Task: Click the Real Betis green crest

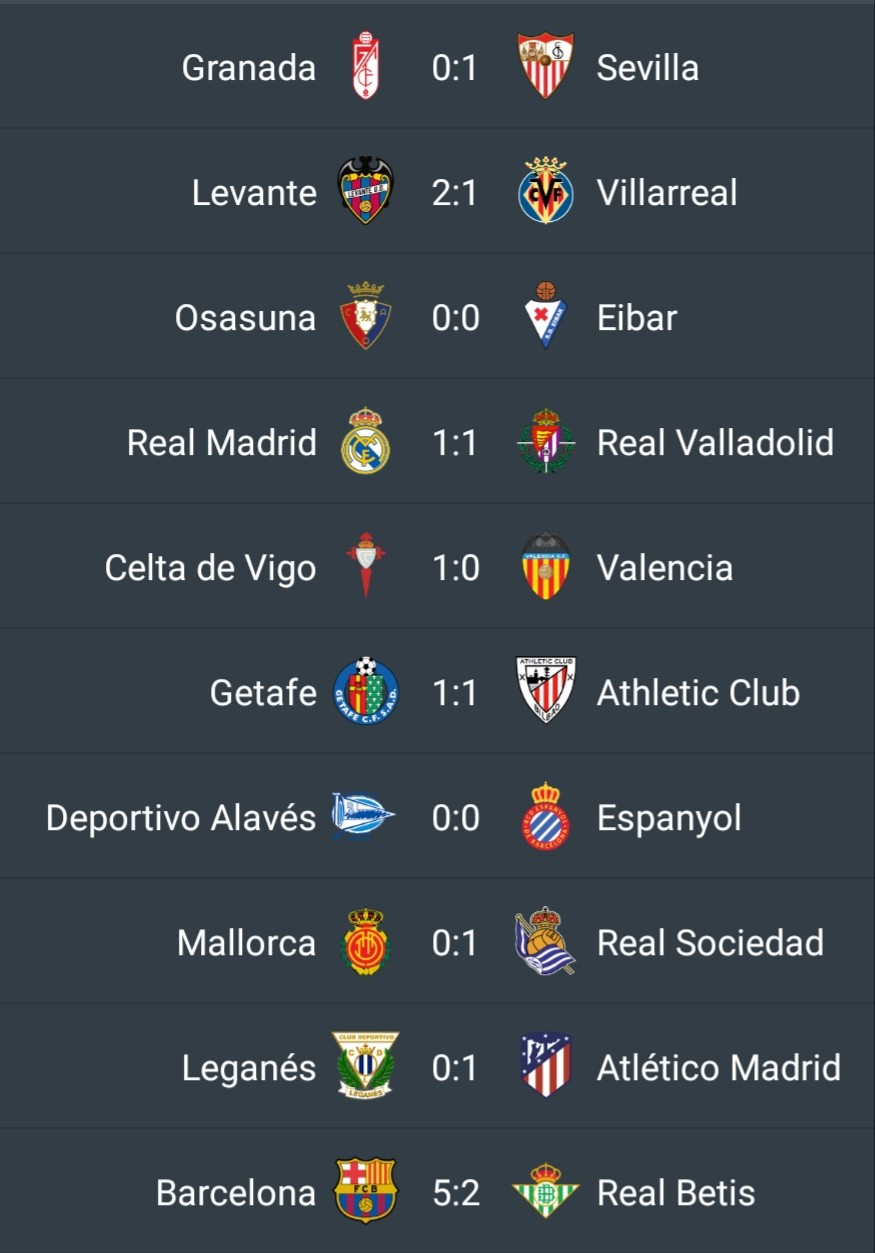Action: point(546,1191)
